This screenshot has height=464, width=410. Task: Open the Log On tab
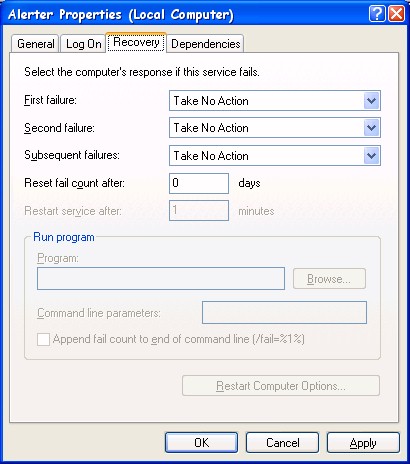83,44
